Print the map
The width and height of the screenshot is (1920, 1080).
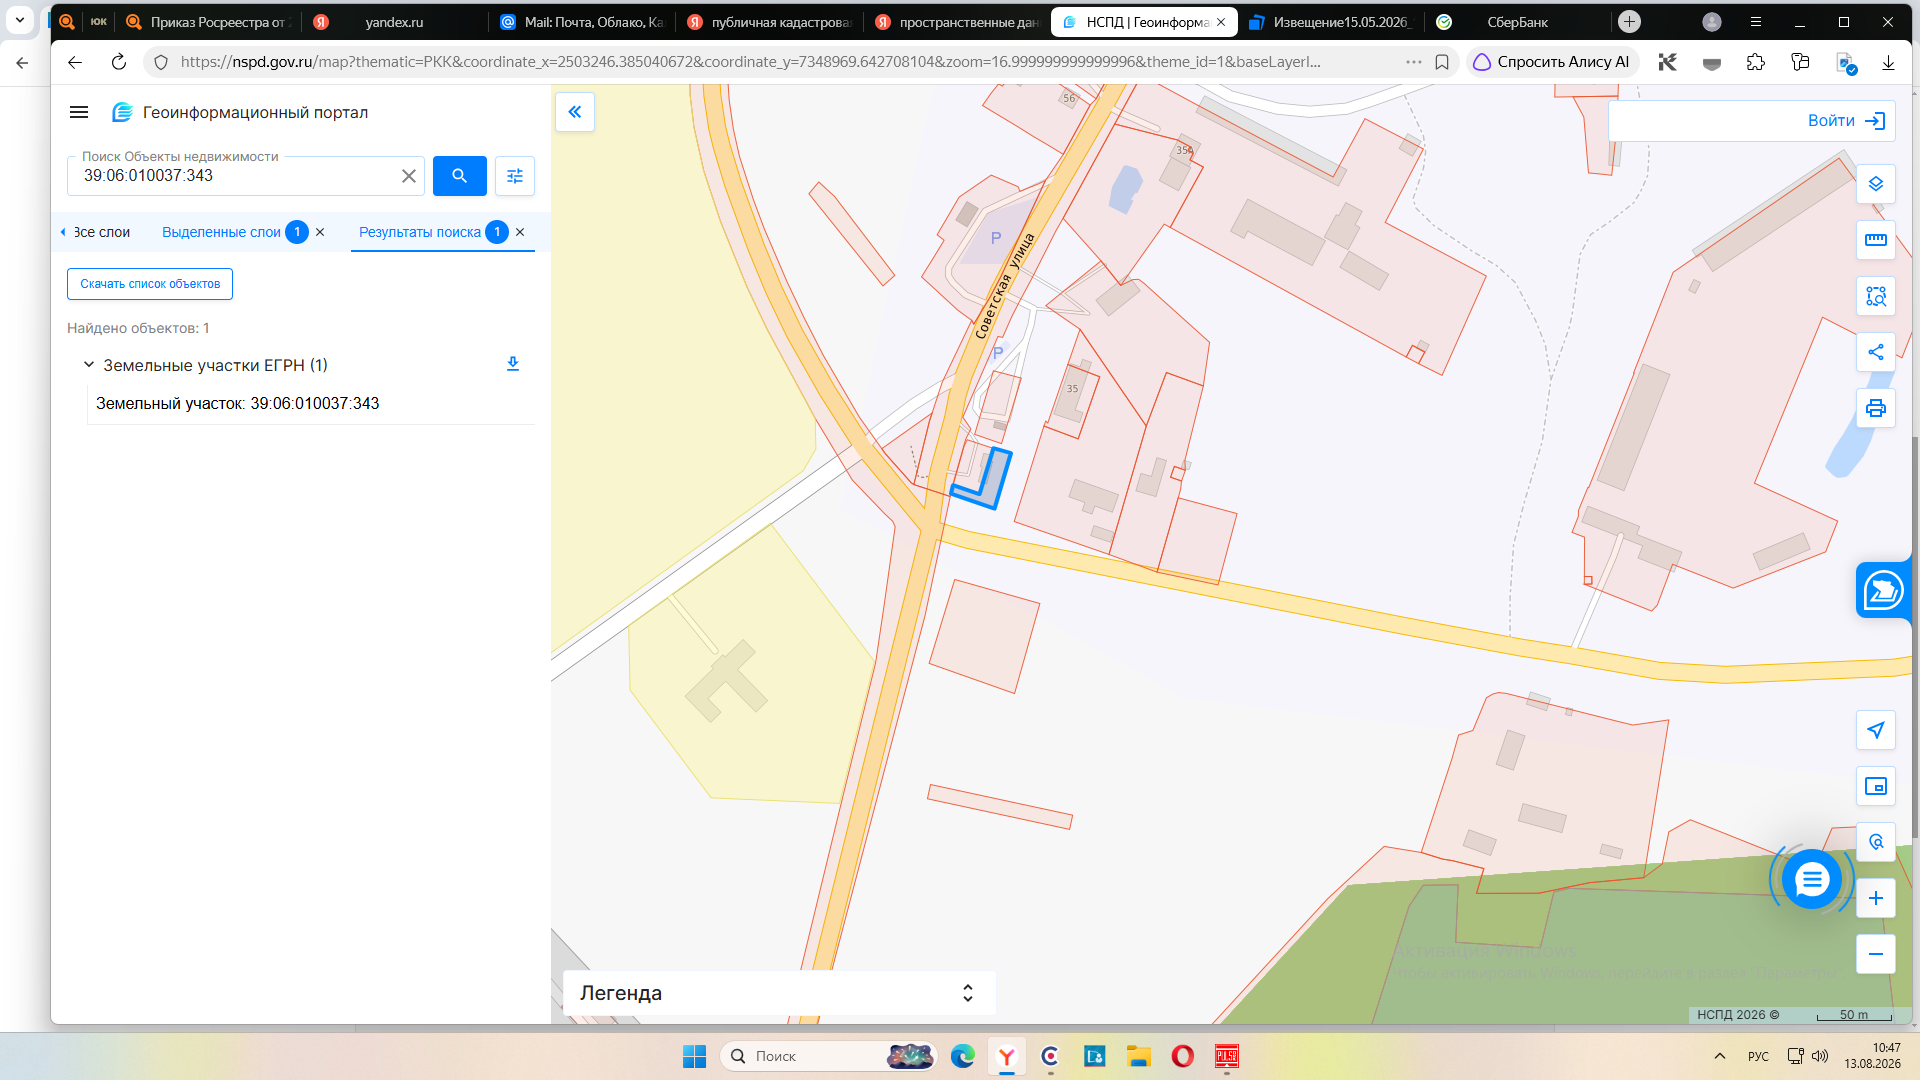[x=1876, y=408]
